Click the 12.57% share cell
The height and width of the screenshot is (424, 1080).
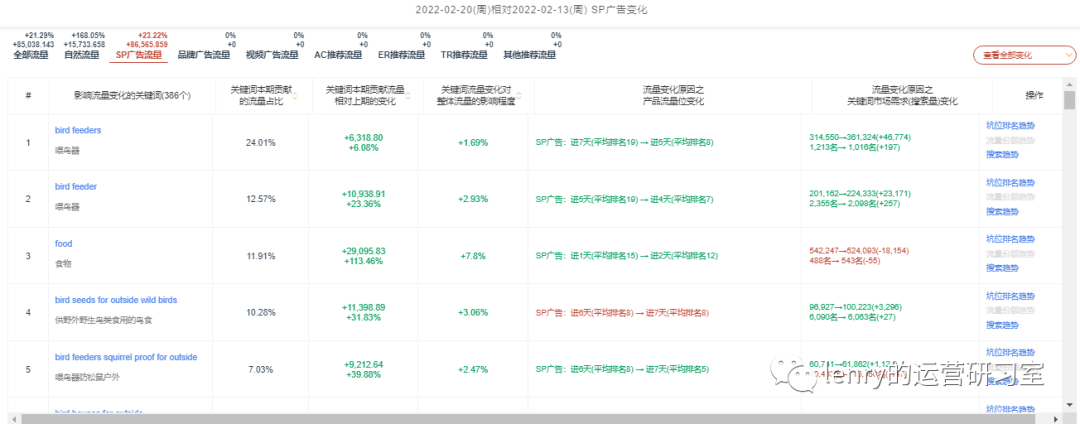click(260, 199)
